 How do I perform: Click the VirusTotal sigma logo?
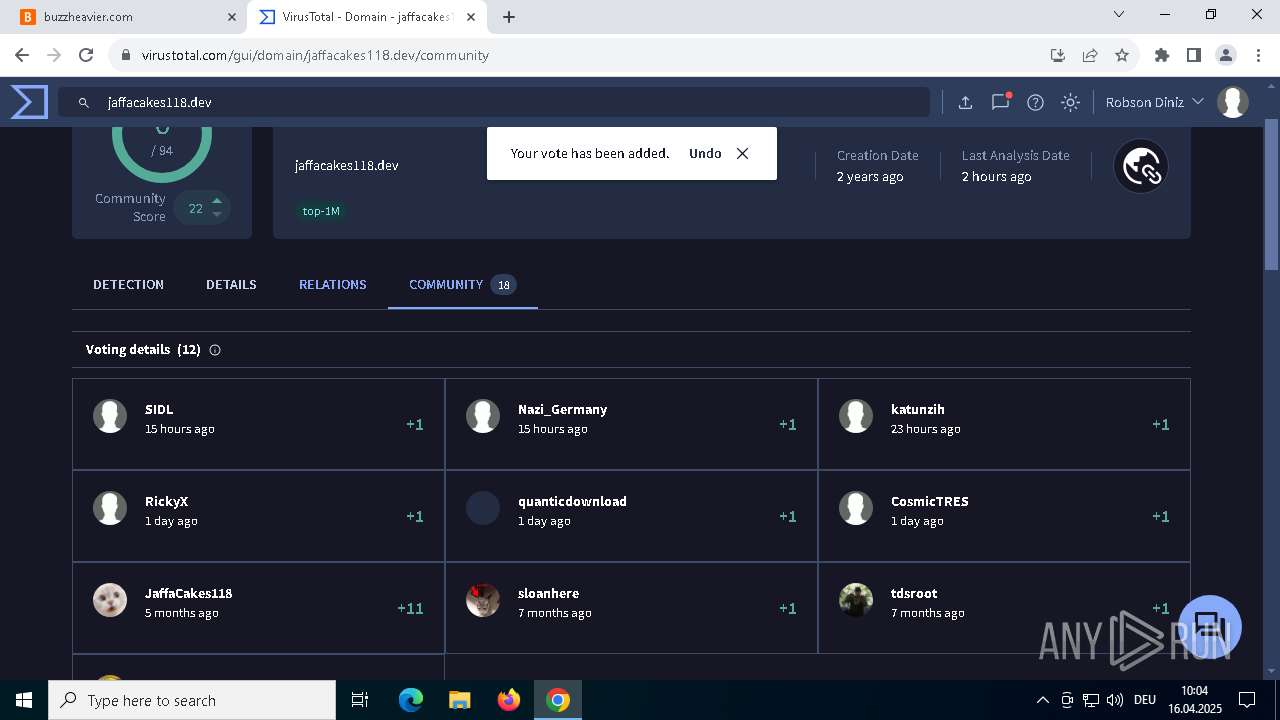pos(29,102)
